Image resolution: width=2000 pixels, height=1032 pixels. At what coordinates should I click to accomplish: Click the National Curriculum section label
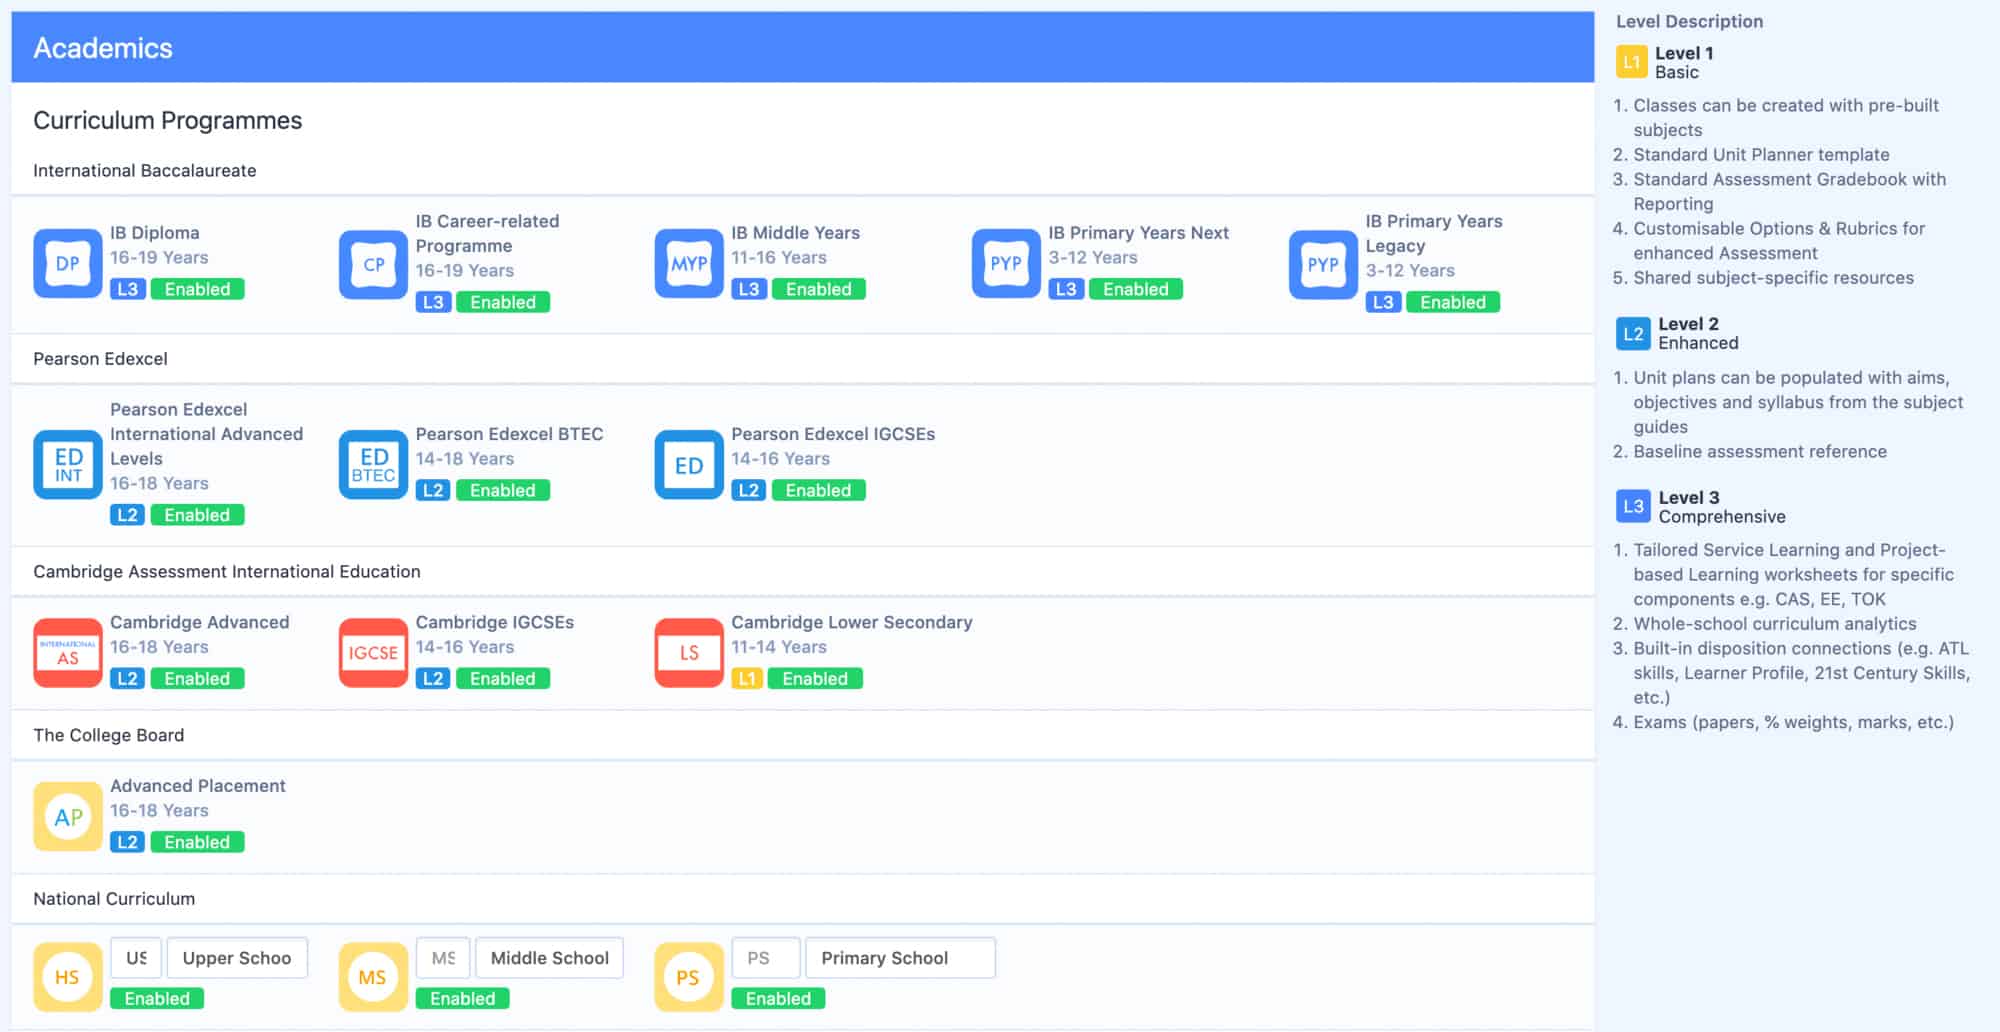pyautogui.click(x=114, y=899)
